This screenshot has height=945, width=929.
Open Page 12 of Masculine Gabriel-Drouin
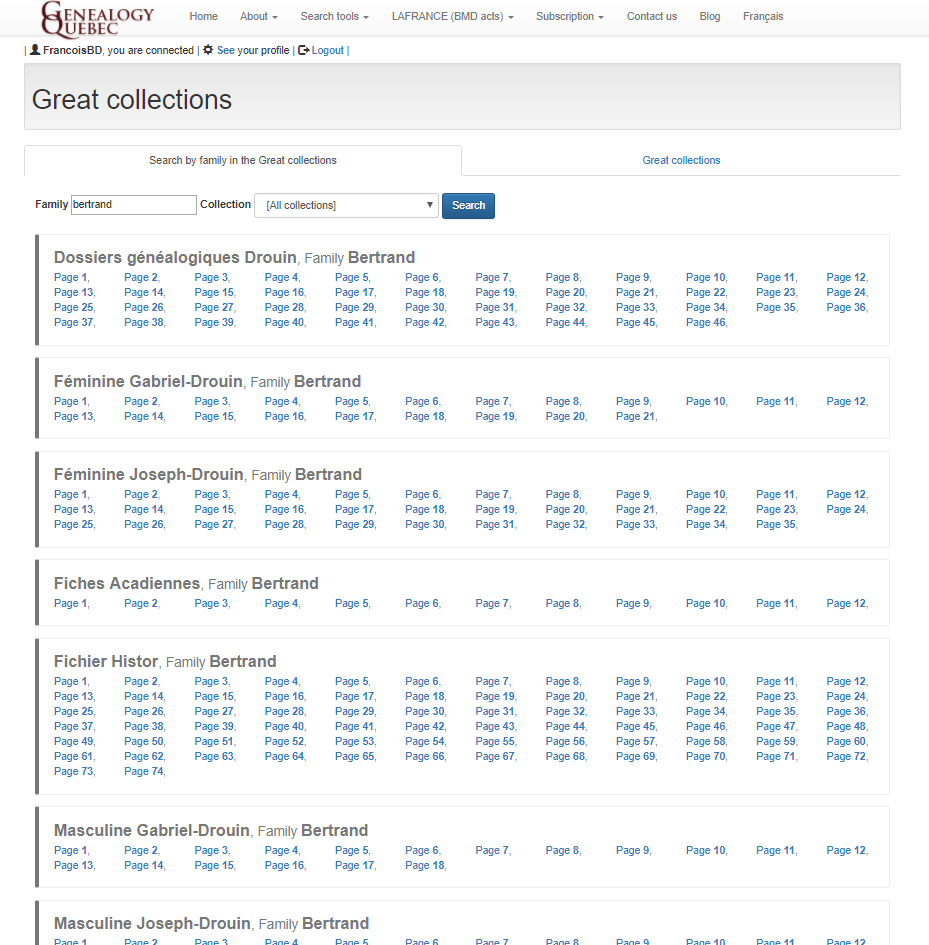[846, 850]
